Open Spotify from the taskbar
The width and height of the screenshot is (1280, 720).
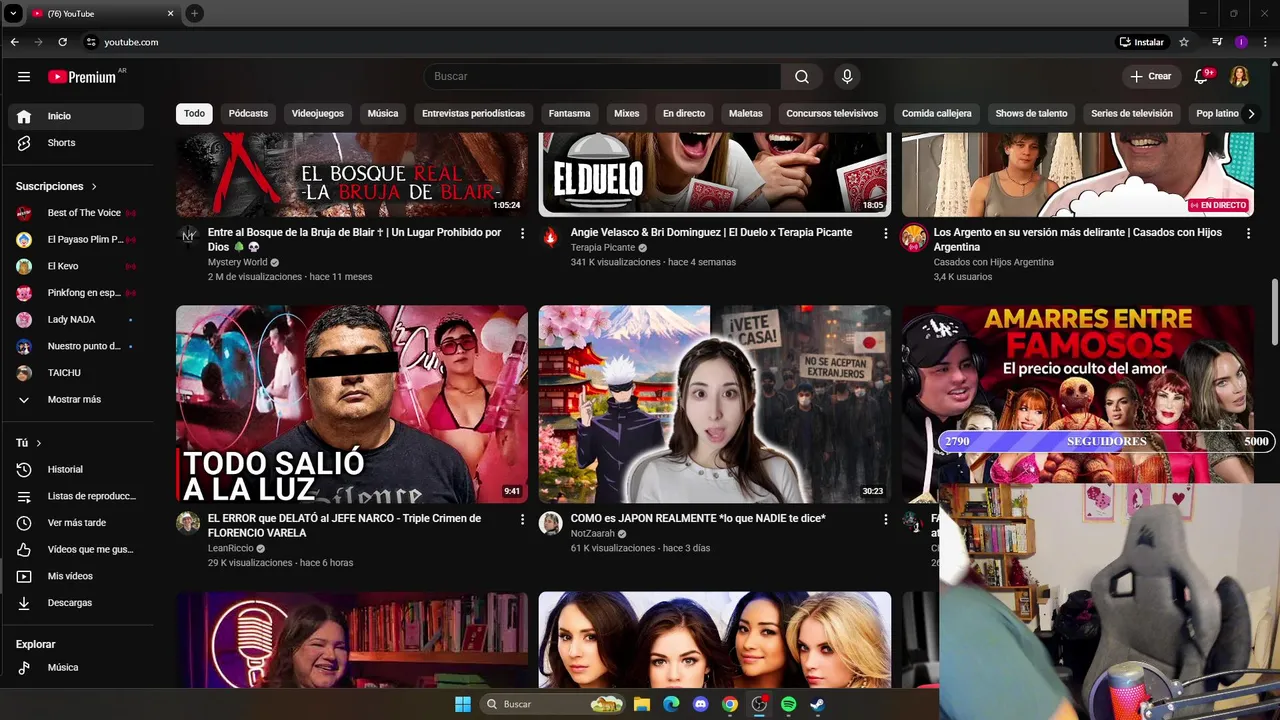tap(788, 704)
